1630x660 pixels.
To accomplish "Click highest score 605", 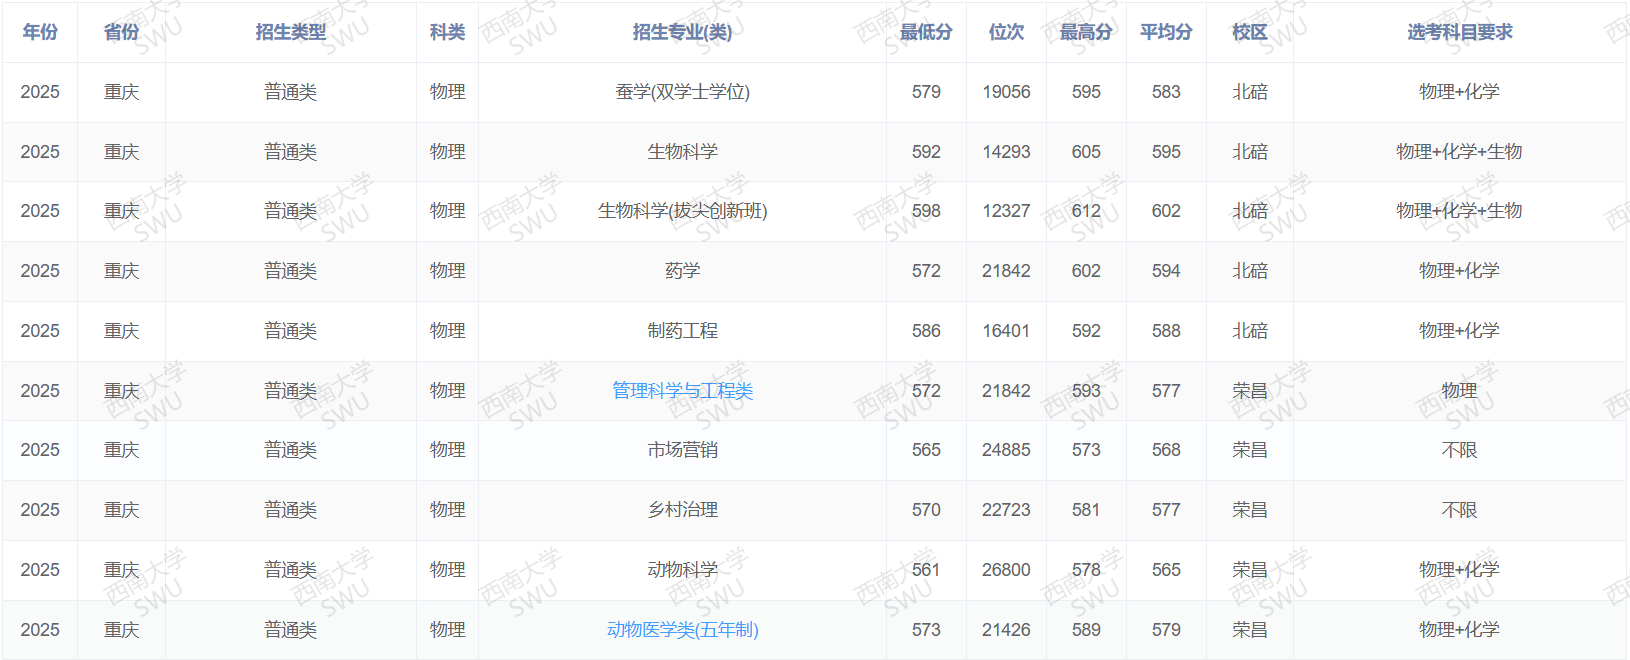I will [x=1086, y=152].
